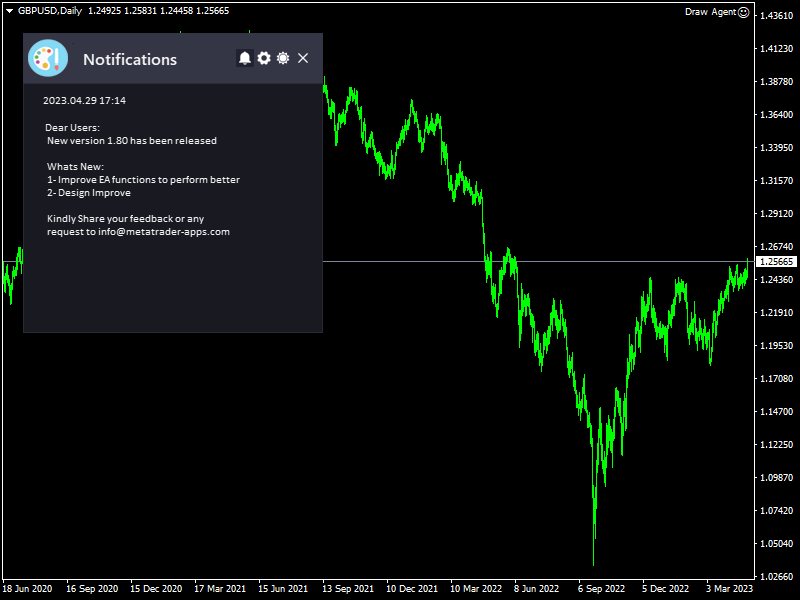This screenshot has height=600, width=800.
Task: Click the "2- Design Improve" notification line
Action: click(89, 193)
